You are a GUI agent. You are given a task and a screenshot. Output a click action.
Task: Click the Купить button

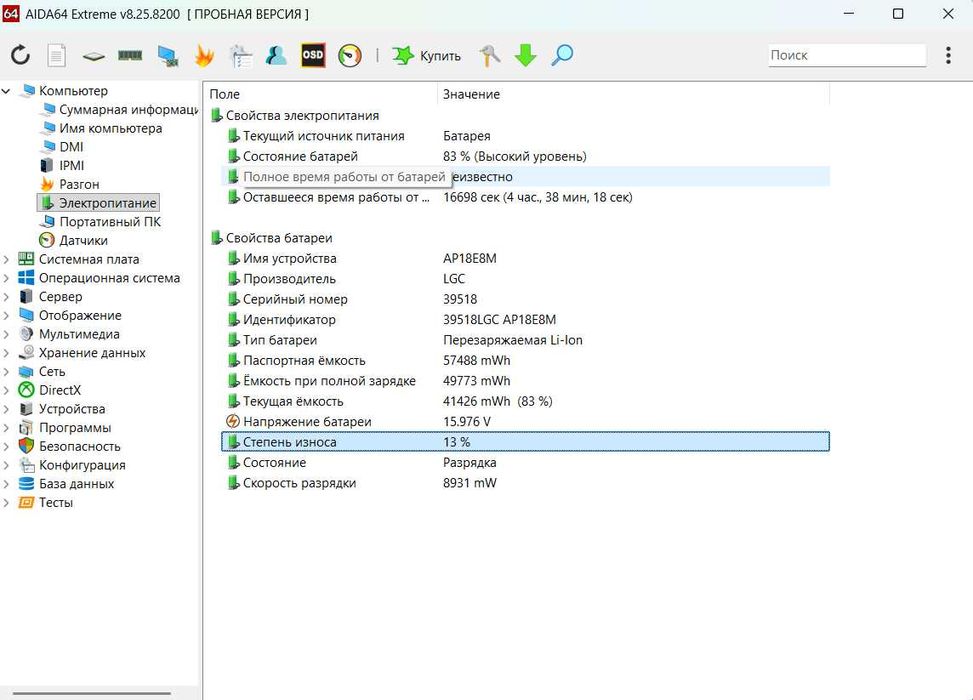(427, 56)
